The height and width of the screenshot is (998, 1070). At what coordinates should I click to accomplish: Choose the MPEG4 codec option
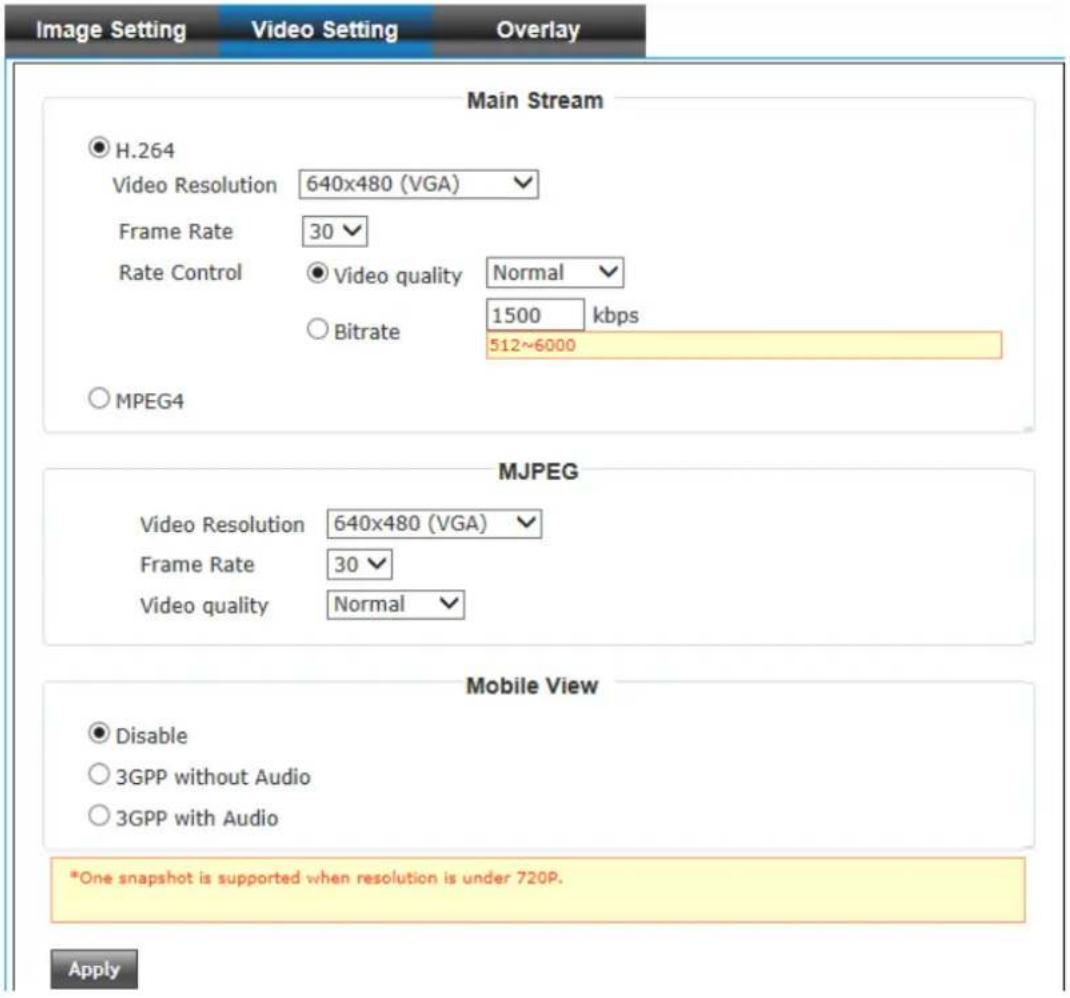pyautogui.click(x=99, y=398)
